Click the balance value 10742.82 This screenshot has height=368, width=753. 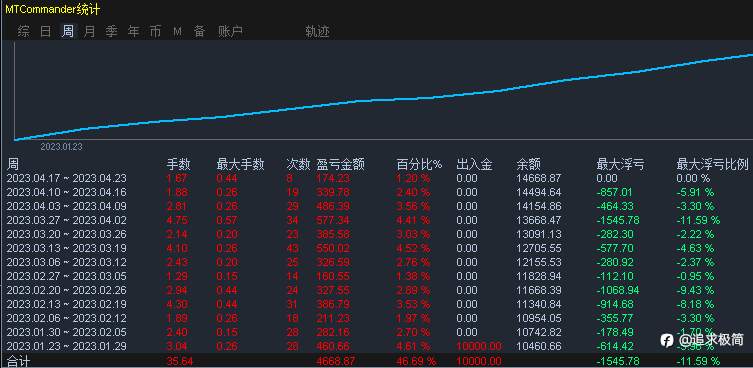538,332
